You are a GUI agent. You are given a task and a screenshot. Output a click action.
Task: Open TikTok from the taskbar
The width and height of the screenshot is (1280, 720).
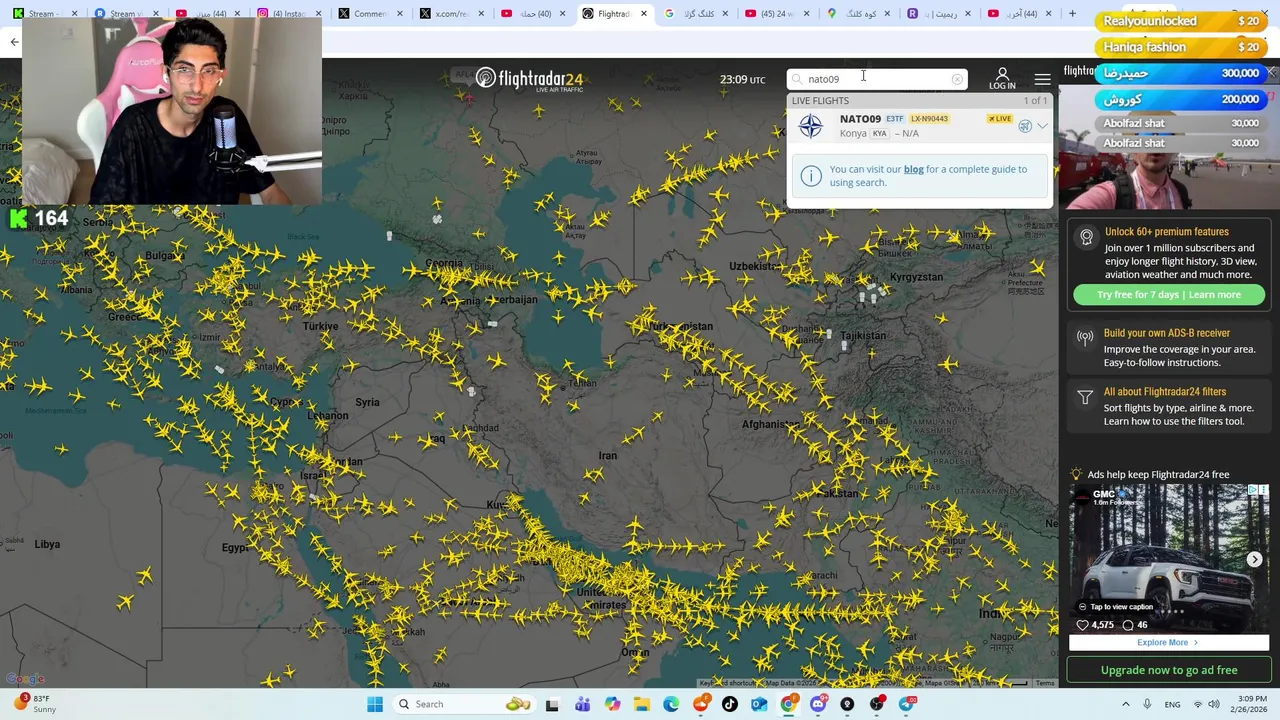coord(730,704)
